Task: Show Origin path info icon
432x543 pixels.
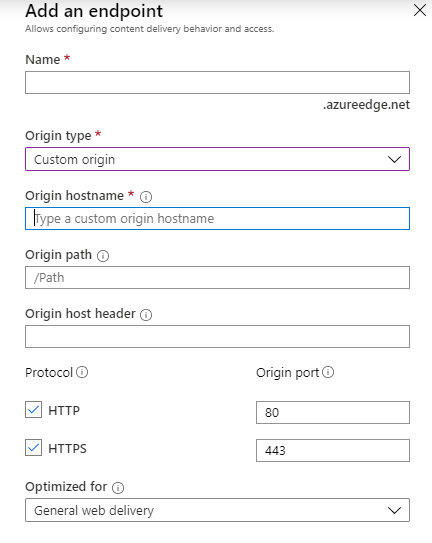Action: 103,256
